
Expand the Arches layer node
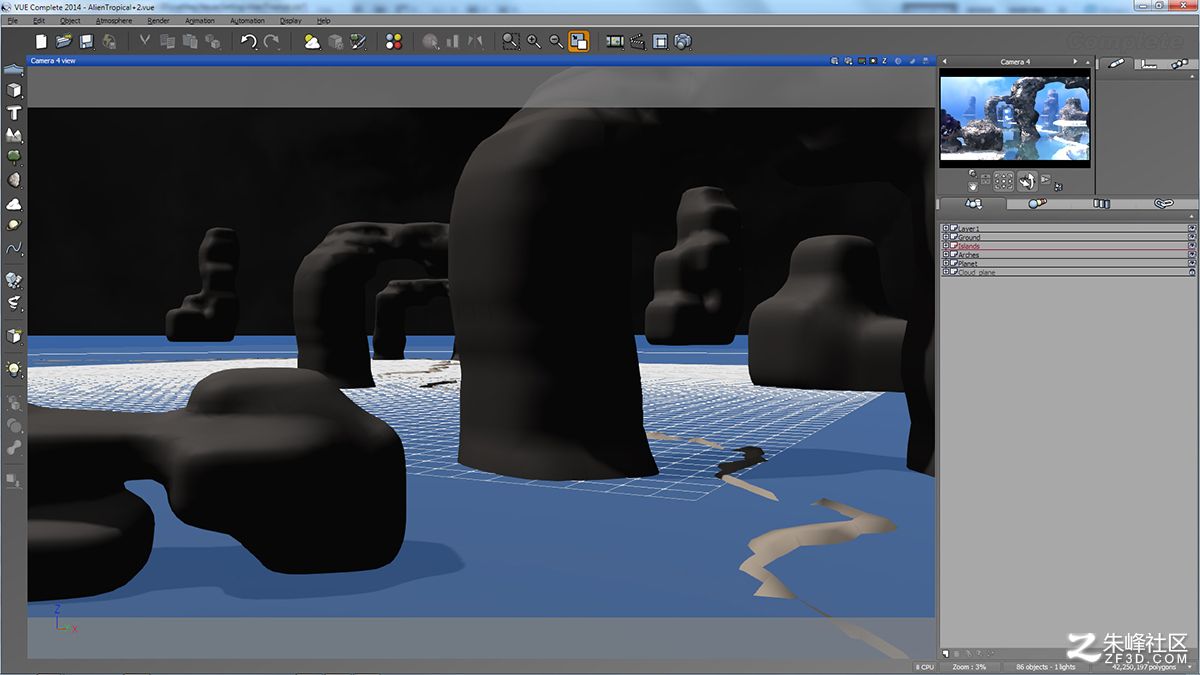(945, 255)
